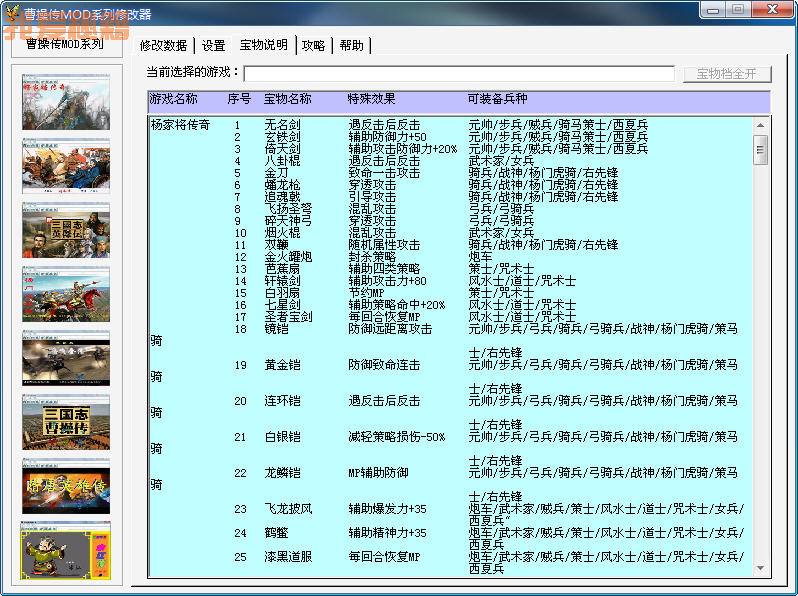This screenshot has width=798, height=596.
Task: Go to the 攻略 tab
Action: [x=313, y=45]
